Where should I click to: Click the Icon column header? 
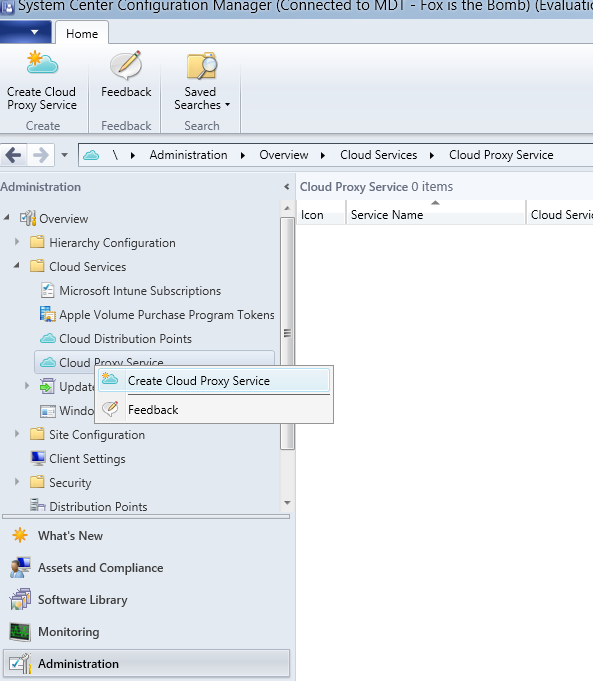click(x=321, y=215)
